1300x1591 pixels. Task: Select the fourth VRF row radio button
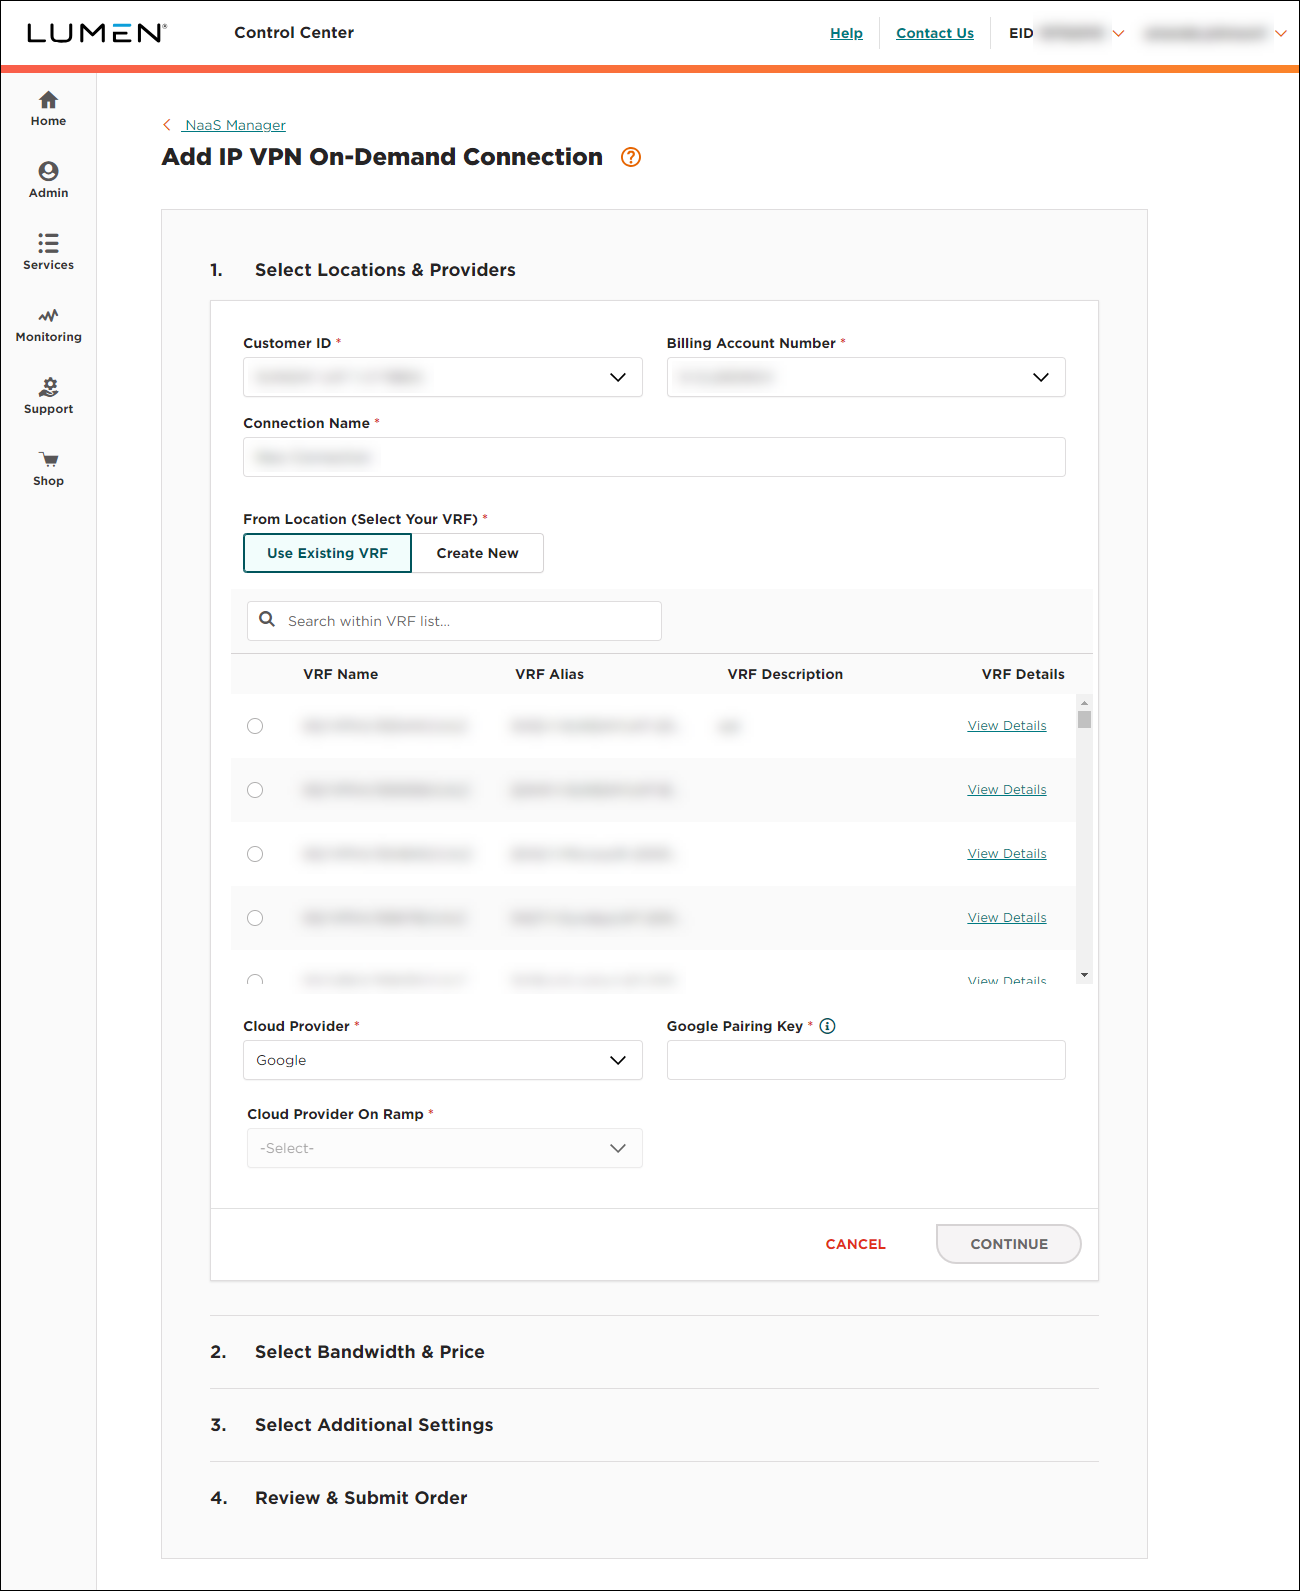click(x=255, y=918)
